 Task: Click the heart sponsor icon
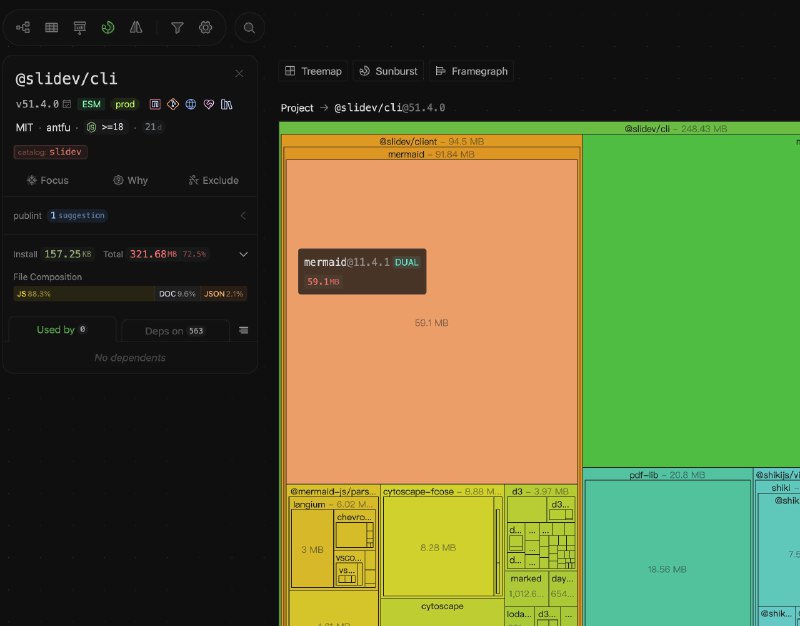[209, 104]
